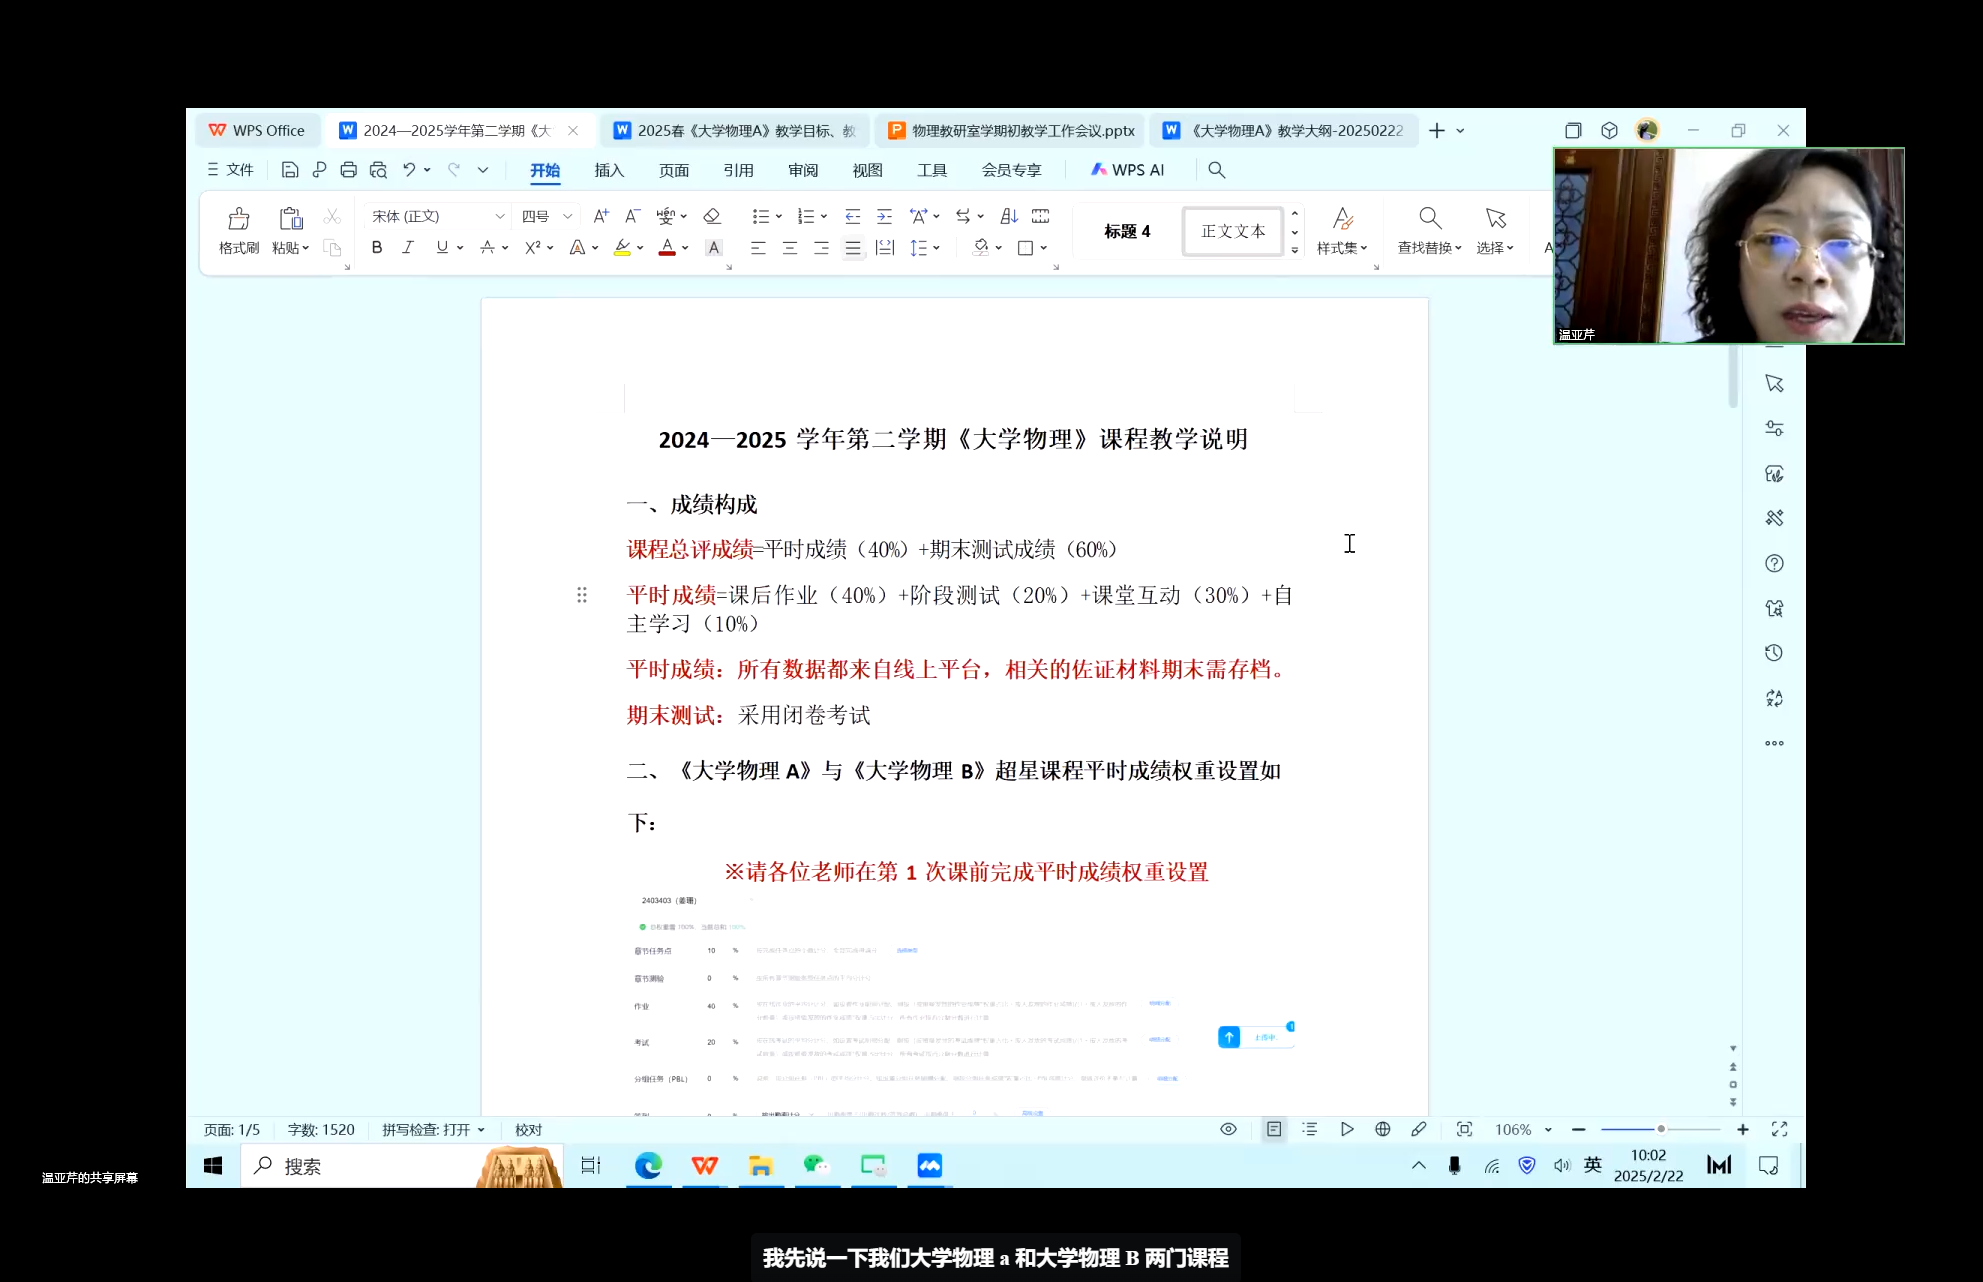Click the WPS AI button
The height and width of the screenshot is (1282, 1983).
1127,170
